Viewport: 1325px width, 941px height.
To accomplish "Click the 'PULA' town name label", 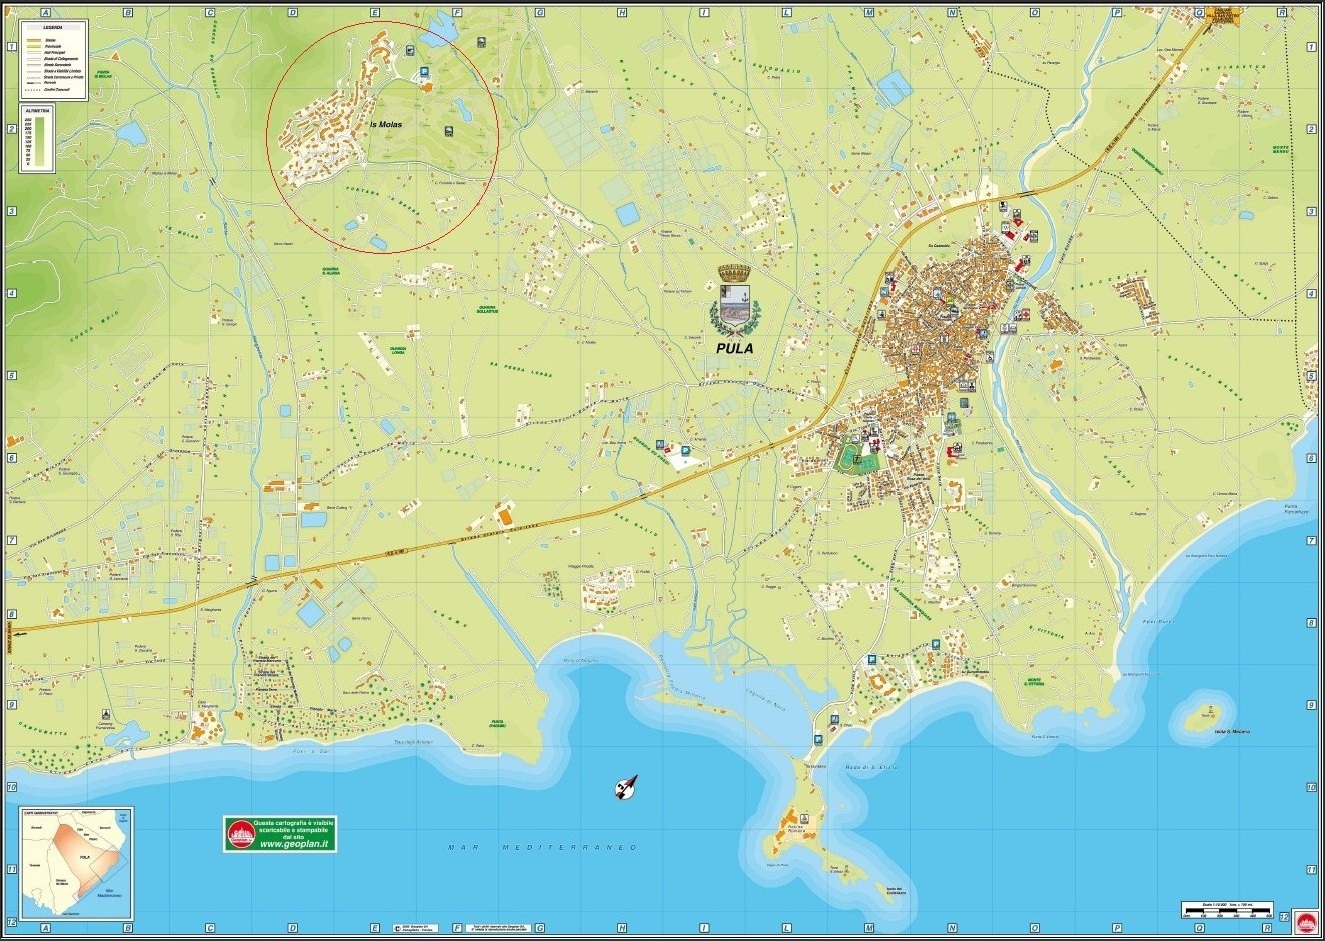I will 735,350.
